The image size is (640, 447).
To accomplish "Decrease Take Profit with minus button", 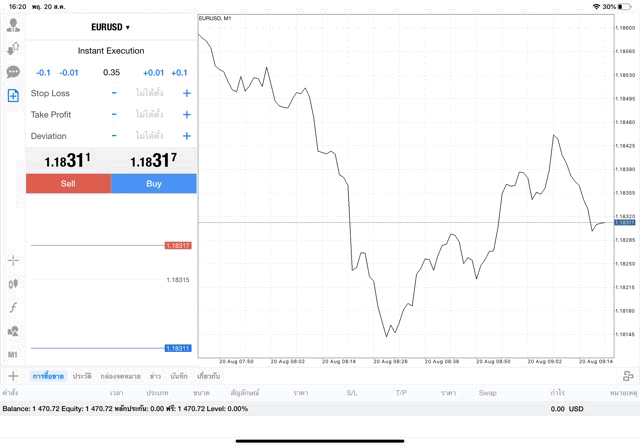I will pyautogui.click(x=114, y=114).
